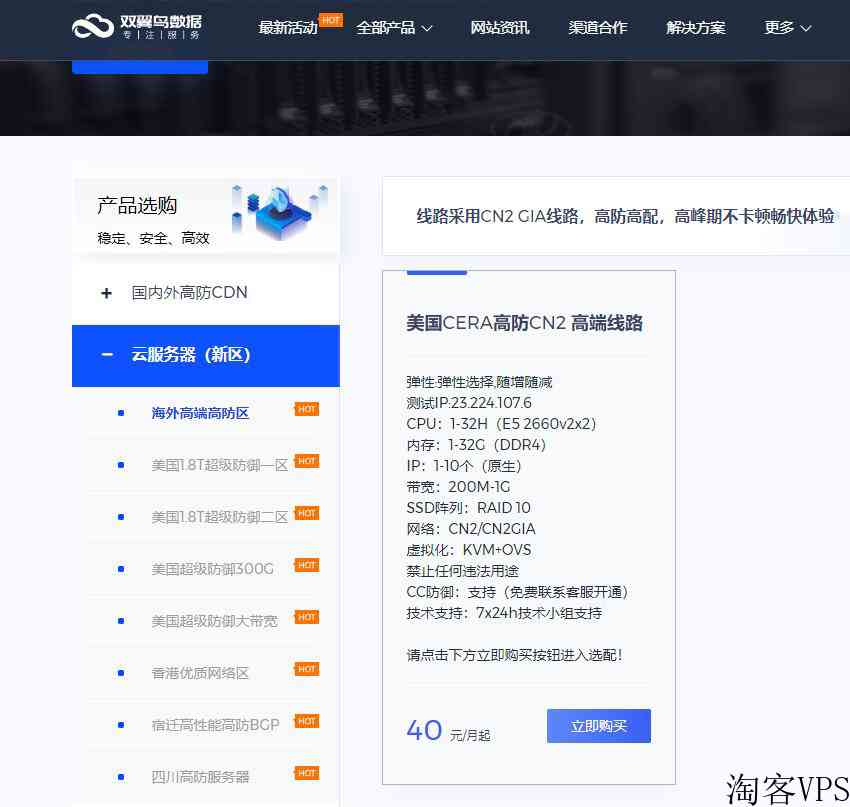Click the test IP text 测试IP:23.224.107.6
The height and width of the screenshot is (807, 850).
469,403
